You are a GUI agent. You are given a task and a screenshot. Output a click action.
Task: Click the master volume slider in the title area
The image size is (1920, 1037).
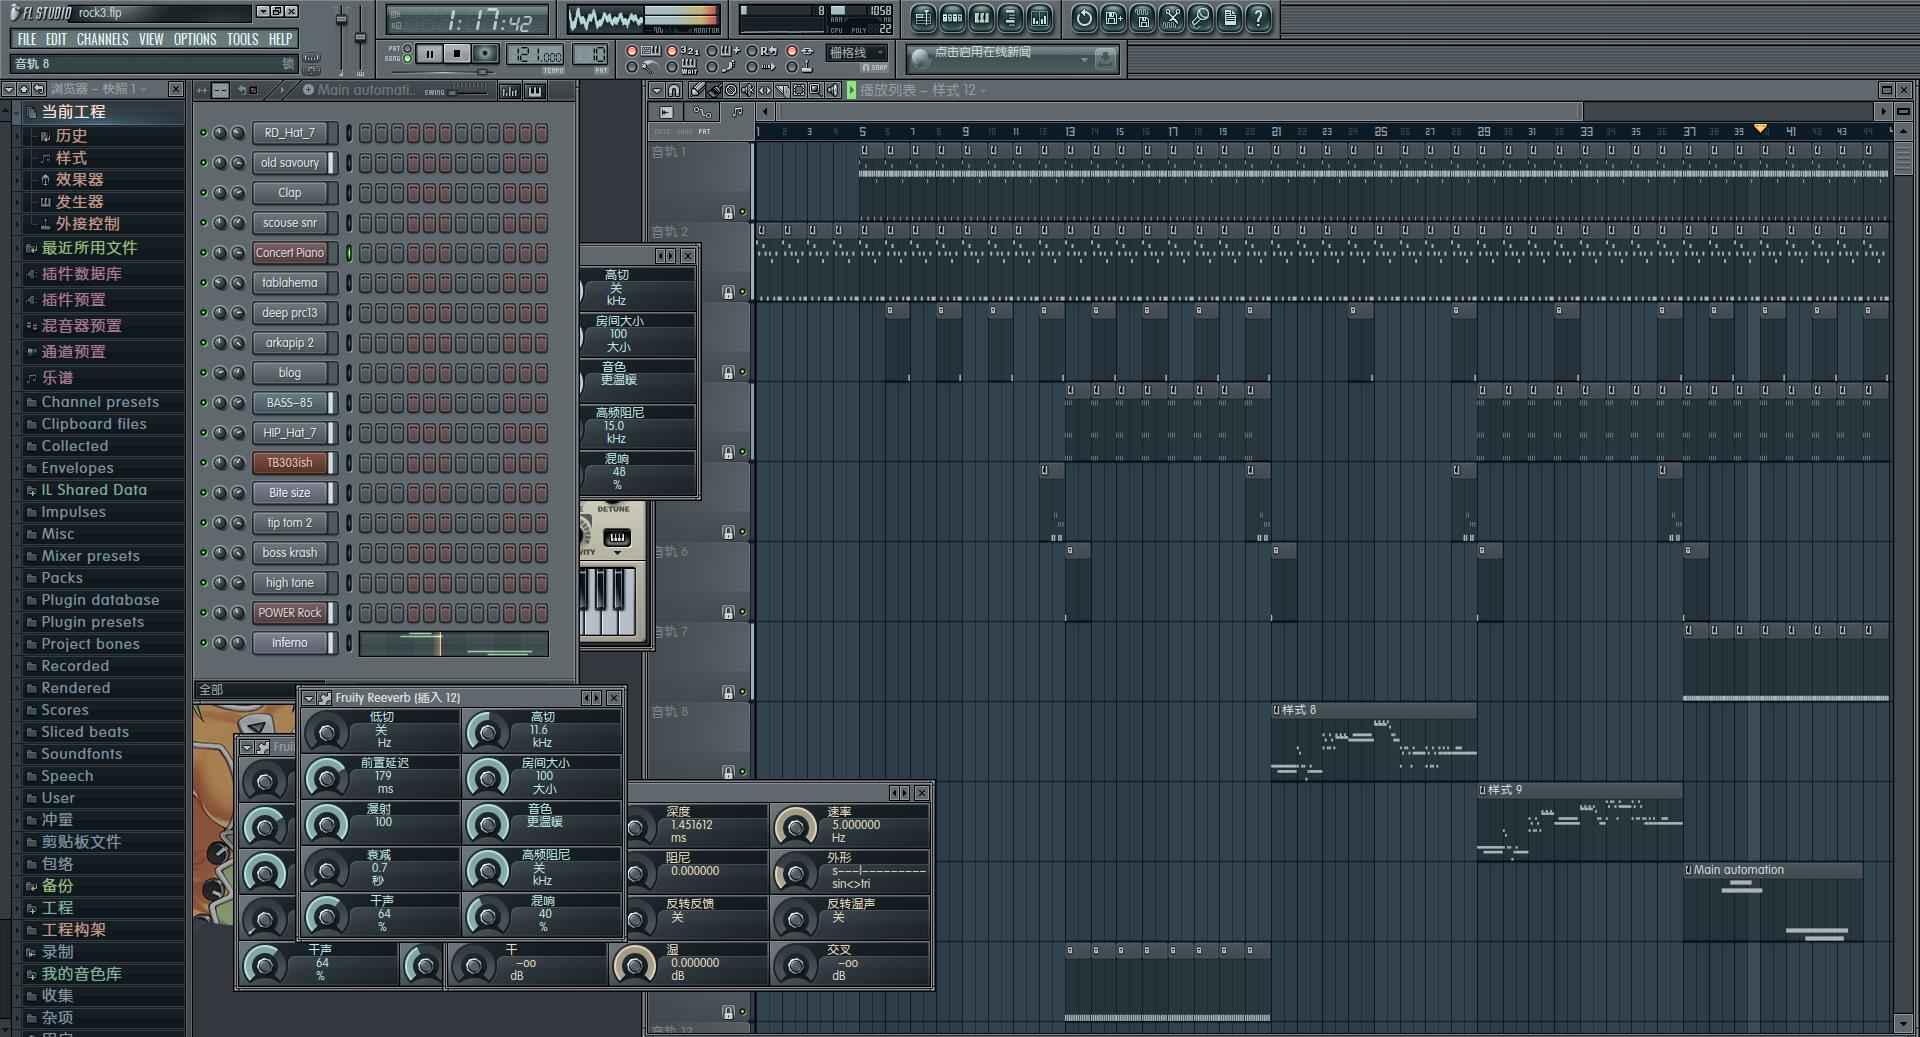tap(341, 38)
